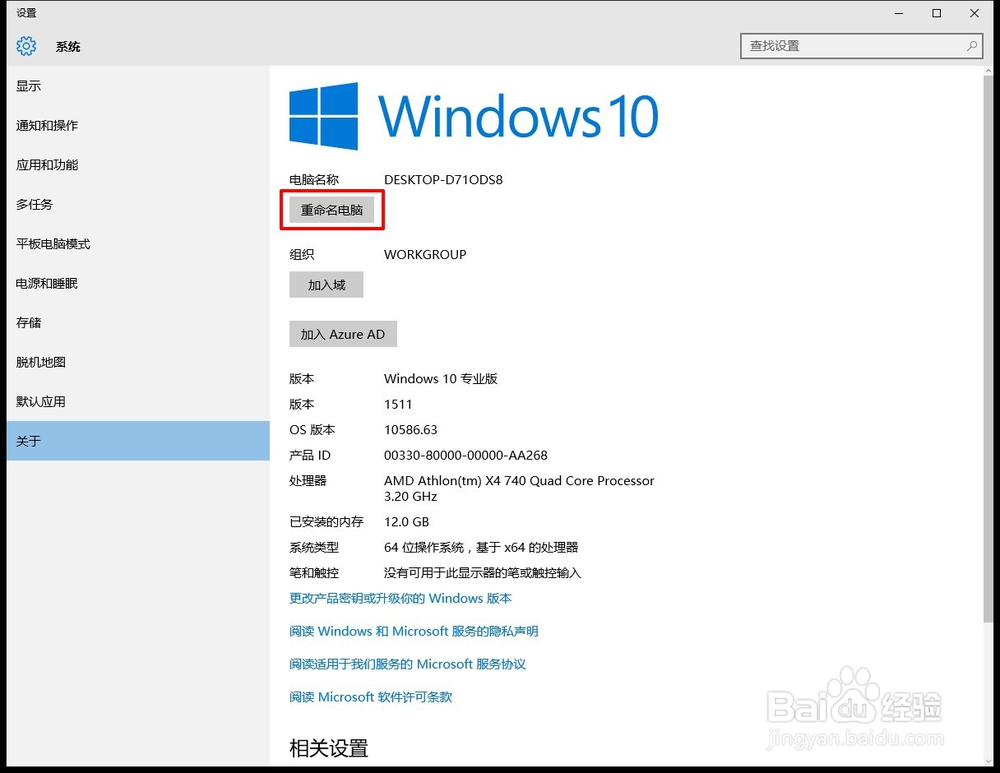Screen dimensions: 1000x773
Task: Open 阅读适用于我们服务的 Microsoft 服务协议 link
Action: (408, 664)
